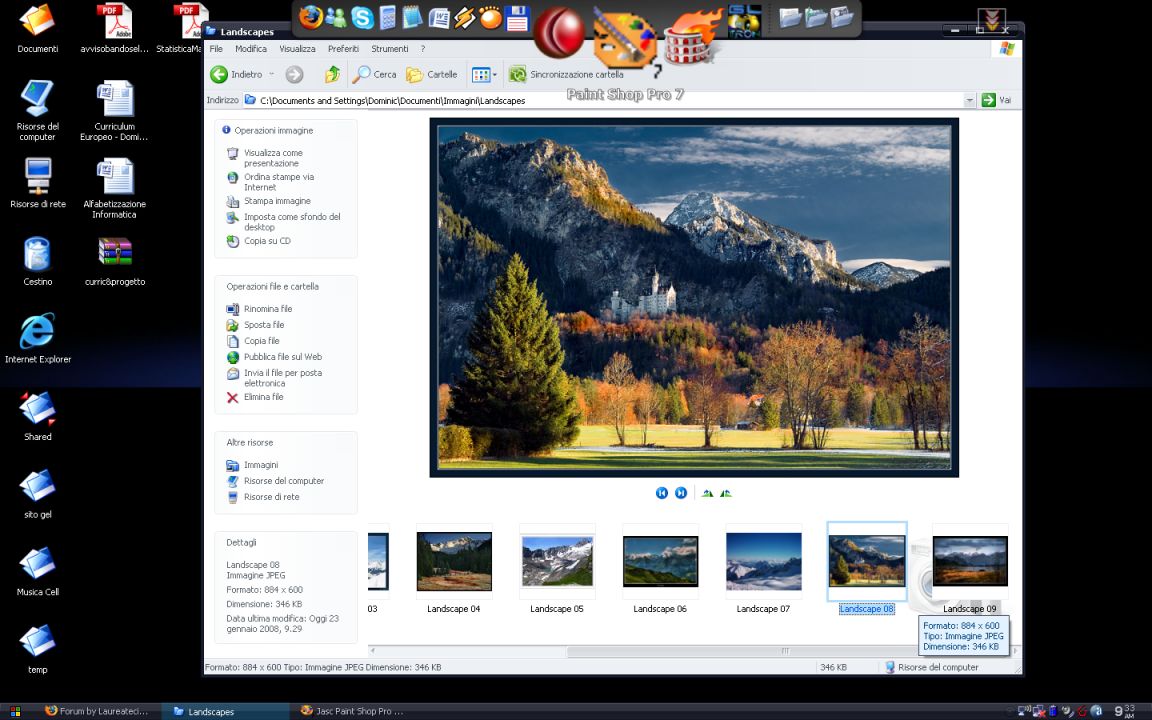1152x720 pixels.
Task: Launch Firefox from the top dock
Action: pyautogui.click(x=310, y=16)
